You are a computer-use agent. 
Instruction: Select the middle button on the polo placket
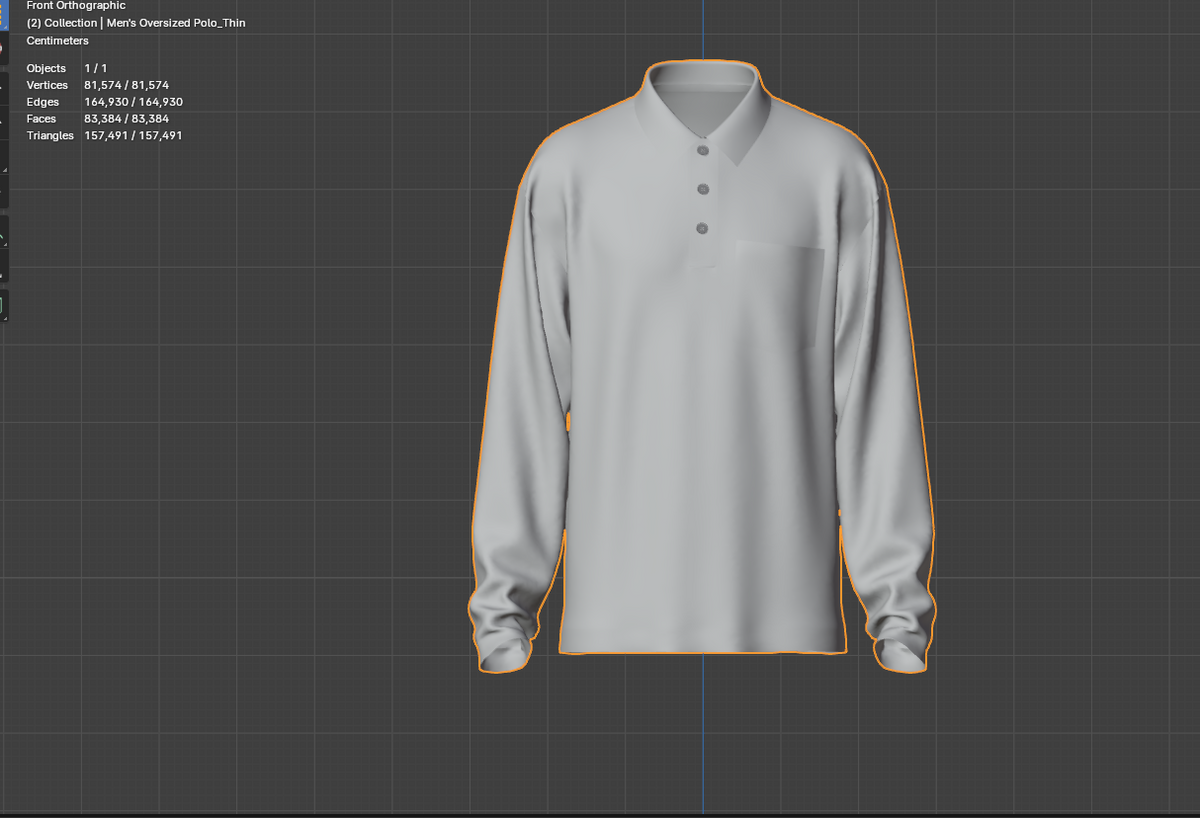pos(703,189)
